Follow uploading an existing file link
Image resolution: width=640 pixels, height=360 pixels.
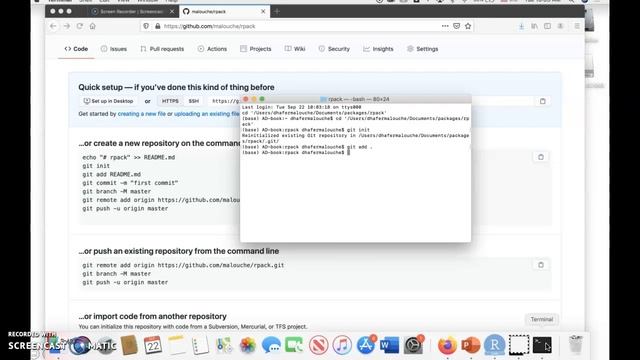click(207, 114)
